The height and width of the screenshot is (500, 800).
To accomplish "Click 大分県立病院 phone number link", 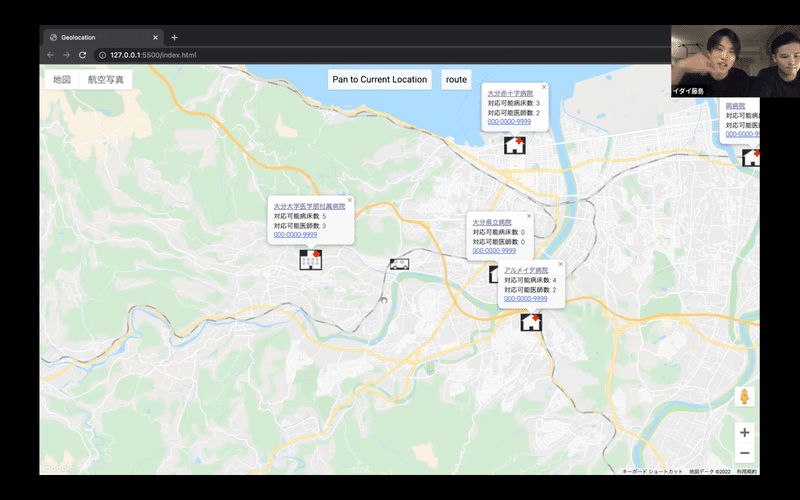I will [494, 251].
